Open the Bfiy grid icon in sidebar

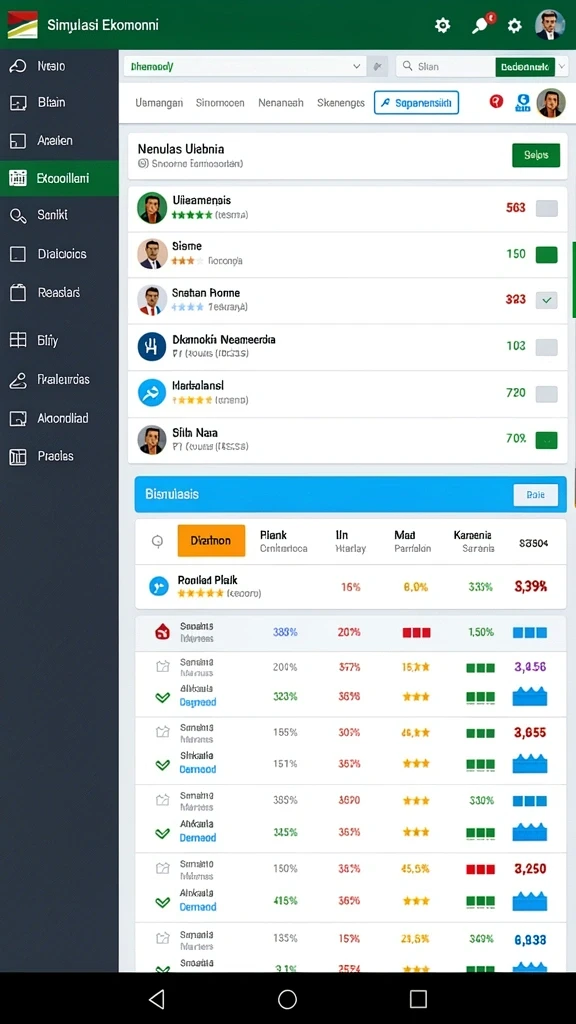point(18,340)
